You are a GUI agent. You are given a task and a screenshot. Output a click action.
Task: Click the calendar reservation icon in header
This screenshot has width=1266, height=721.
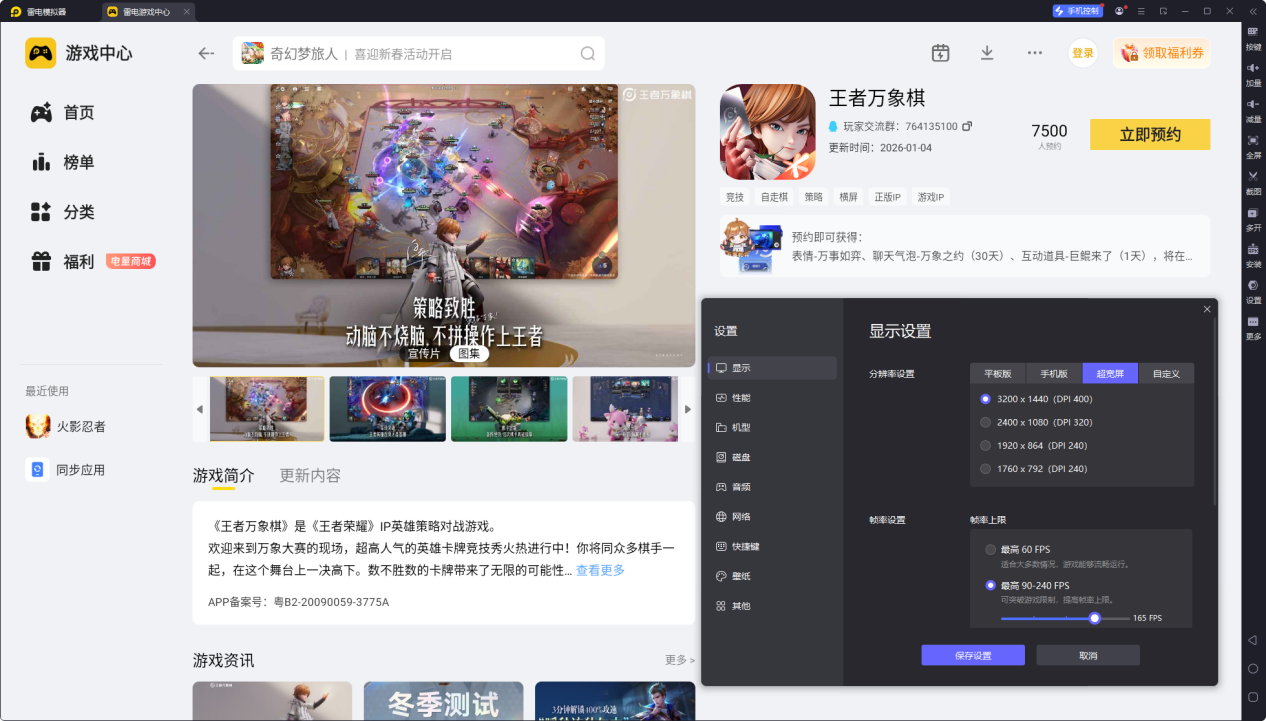click(940, 53)
